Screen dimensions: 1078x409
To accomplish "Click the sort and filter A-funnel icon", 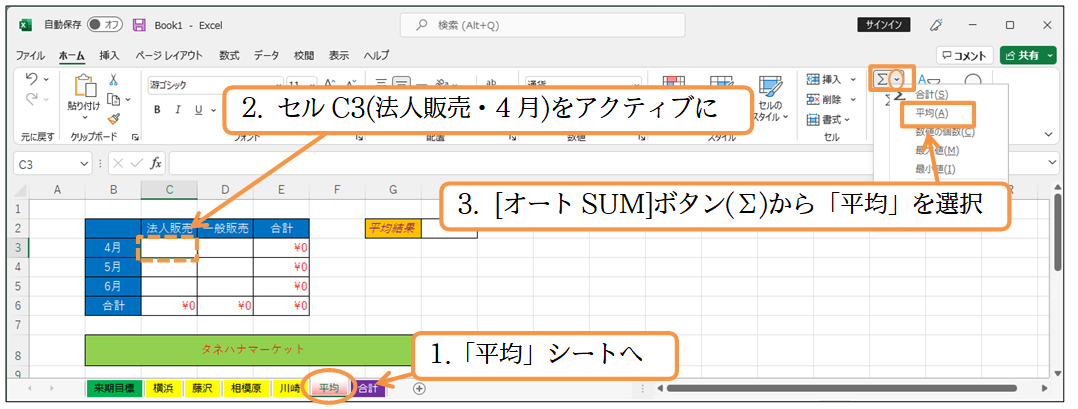I will tap(929, 80).
